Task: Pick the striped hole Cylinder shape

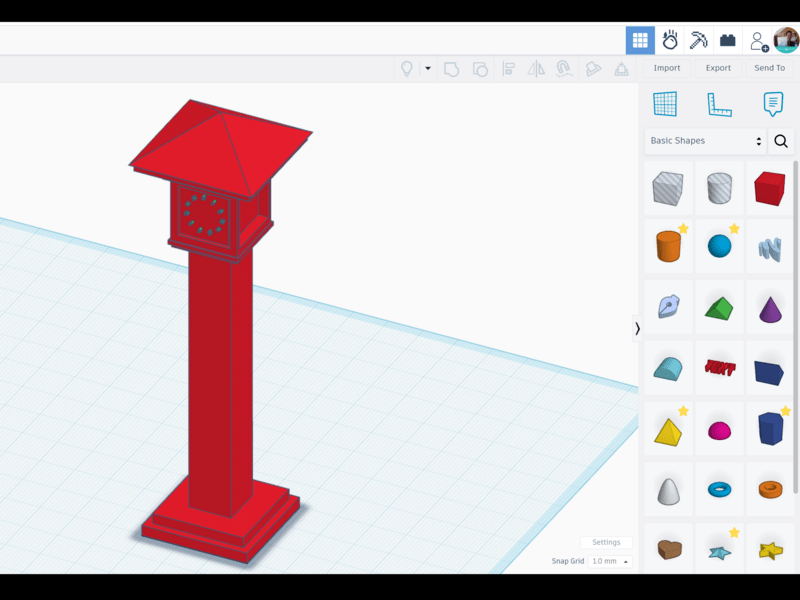Action: pyautogui.click(x=719, y=188)
